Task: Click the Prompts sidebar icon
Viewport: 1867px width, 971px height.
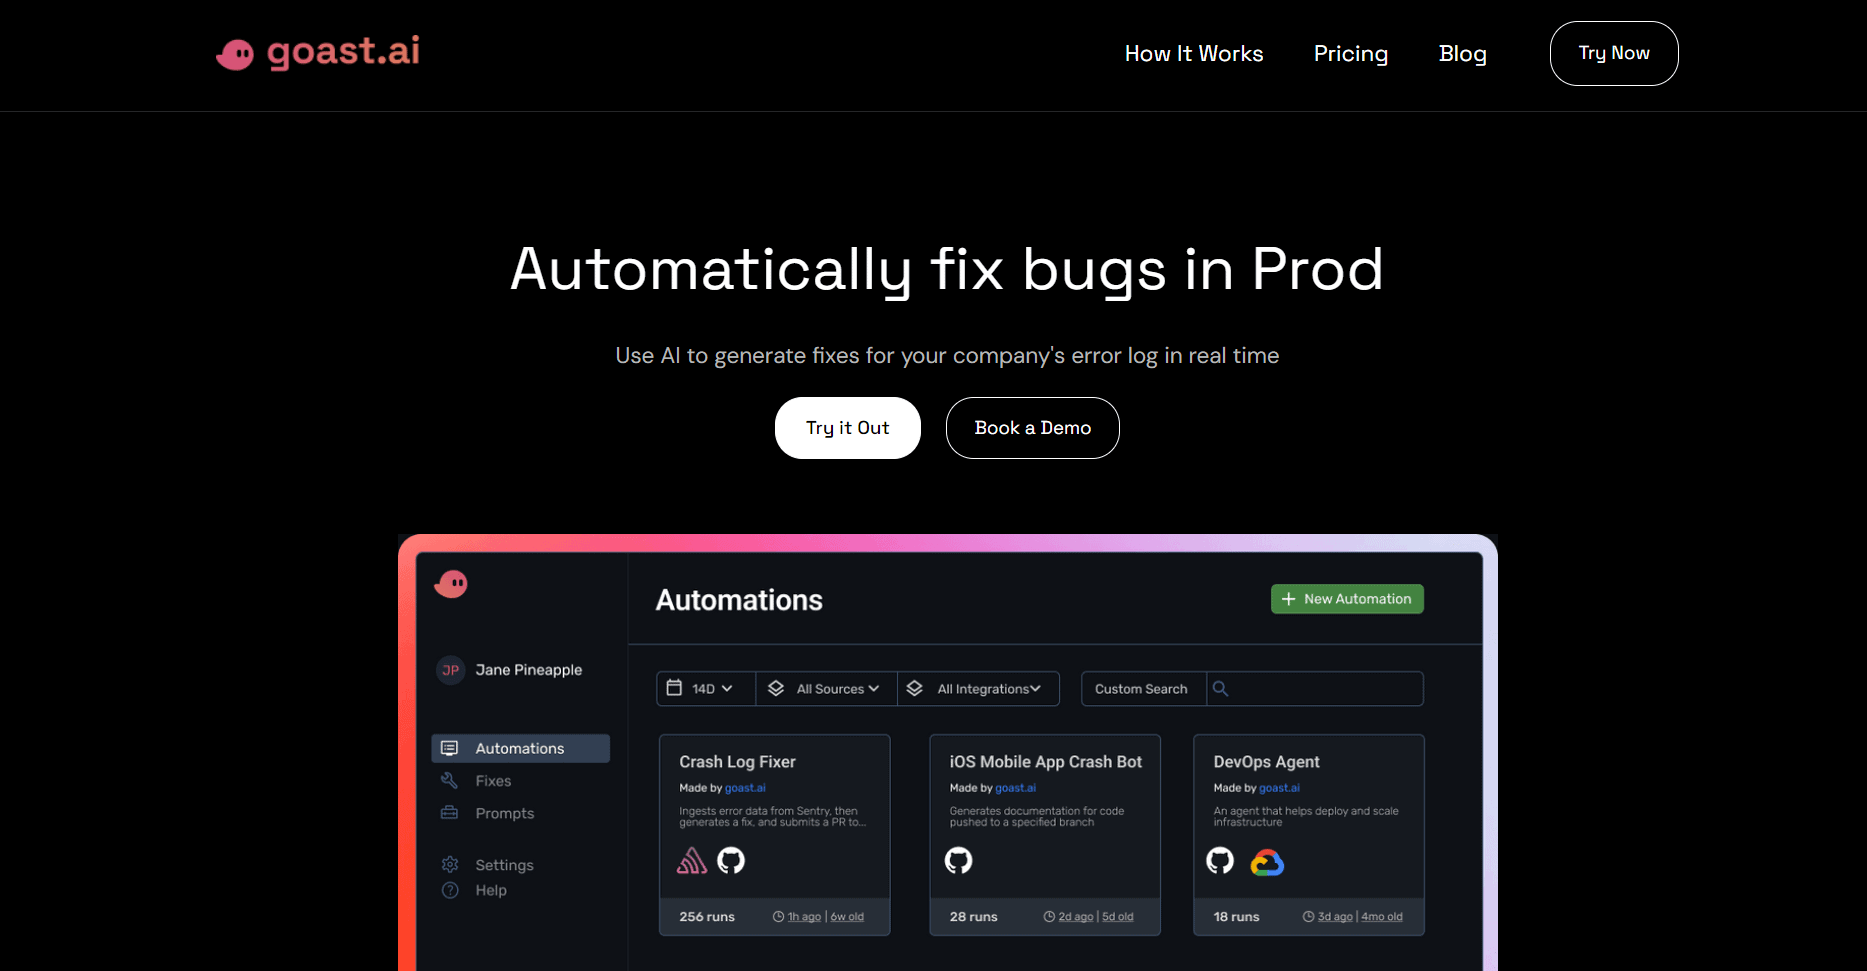Action: click(x=450, y=813)
